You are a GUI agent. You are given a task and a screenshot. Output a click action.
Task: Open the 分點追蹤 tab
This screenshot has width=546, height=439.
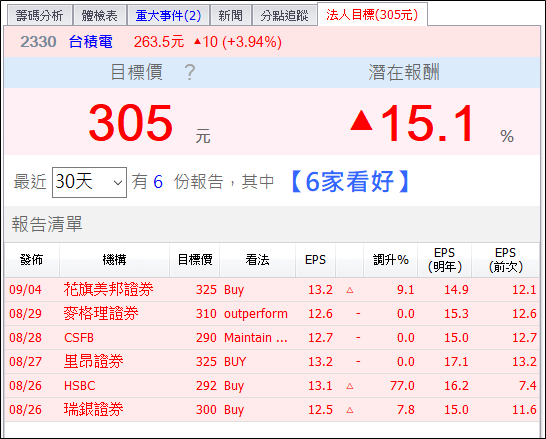(x=284, y=15)
